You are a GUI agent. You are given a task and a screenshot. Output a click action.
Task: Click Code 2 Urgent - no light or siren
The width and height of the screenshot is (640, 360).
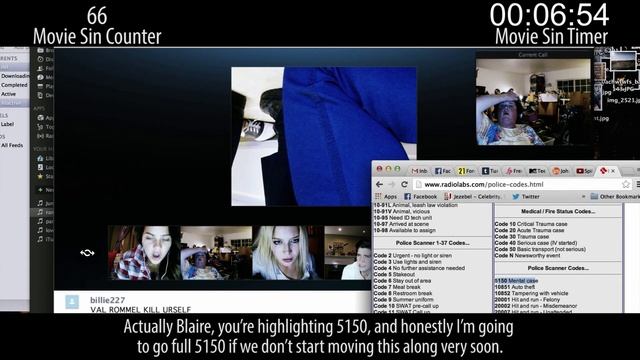[412, 256]
